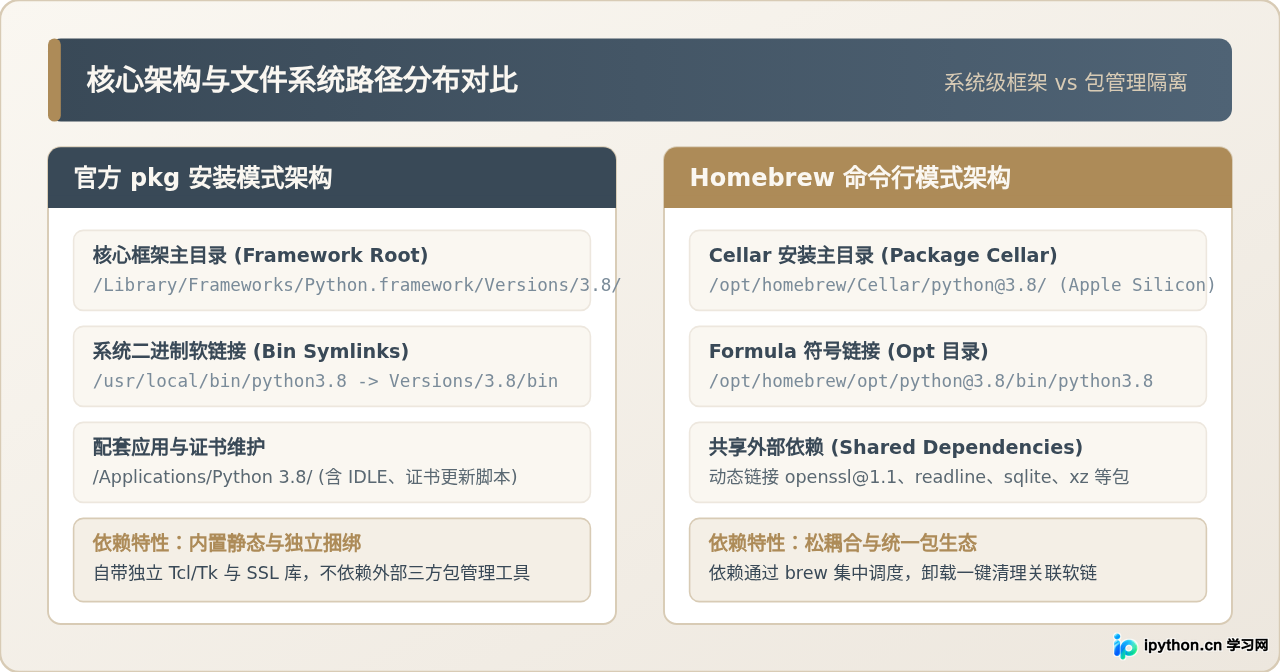The image size is (1280, 672).
Task: Click the ipython.cn logo icon
Action: click(x=1125, y=646)
